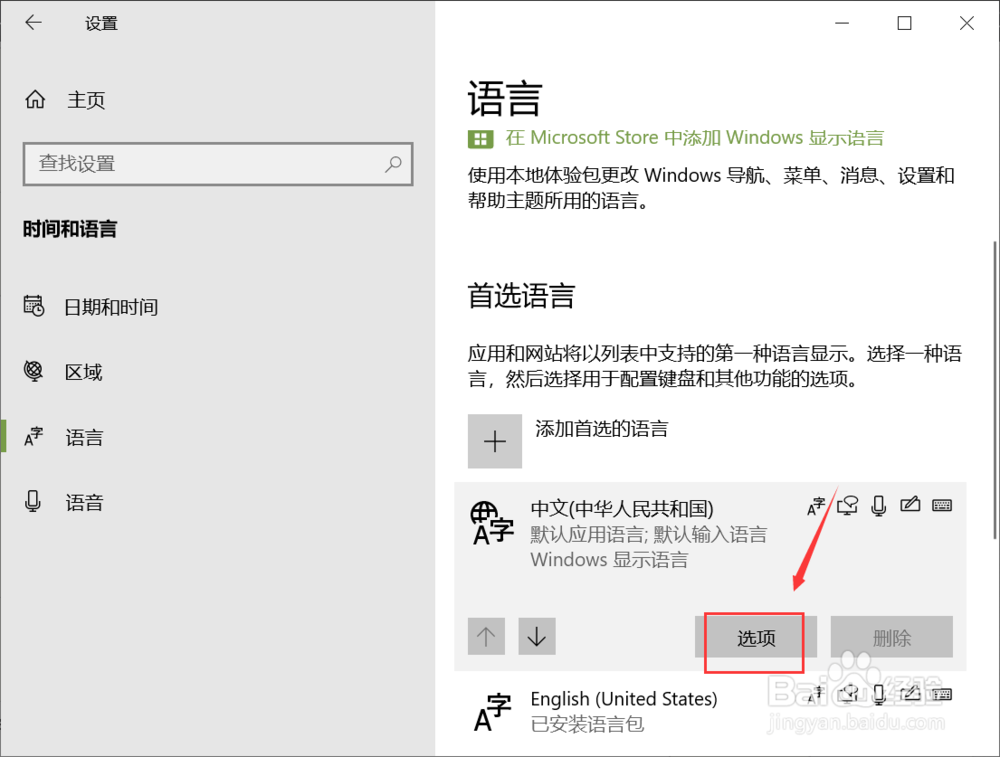Minimize the Settings window
The image size is (1000, 757).
pyautogui.click(x=842, y=24)
